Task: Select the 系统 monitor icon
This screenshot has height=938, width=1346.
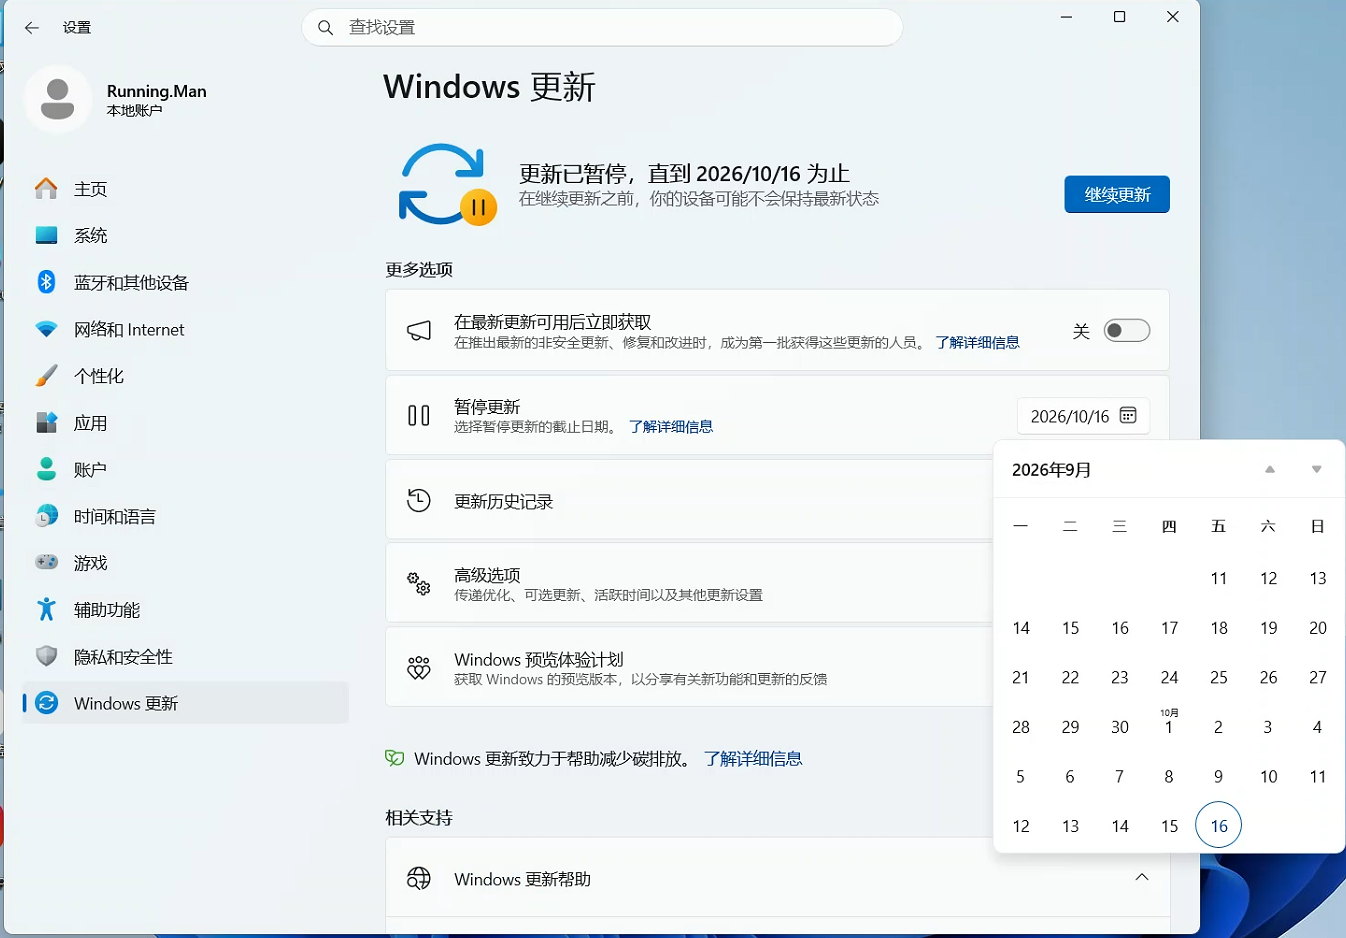Action: click(46, 235)
